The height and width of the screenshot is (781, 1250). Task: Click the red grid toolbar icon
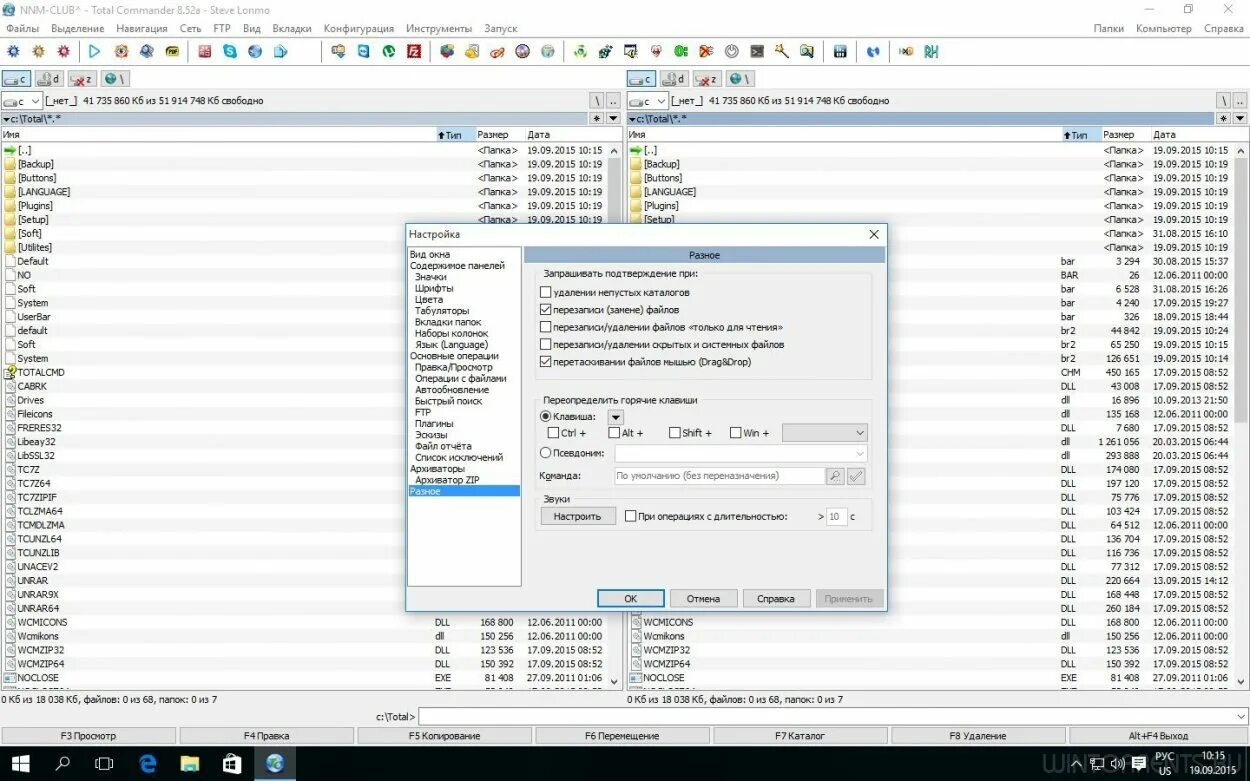[205, 51]
